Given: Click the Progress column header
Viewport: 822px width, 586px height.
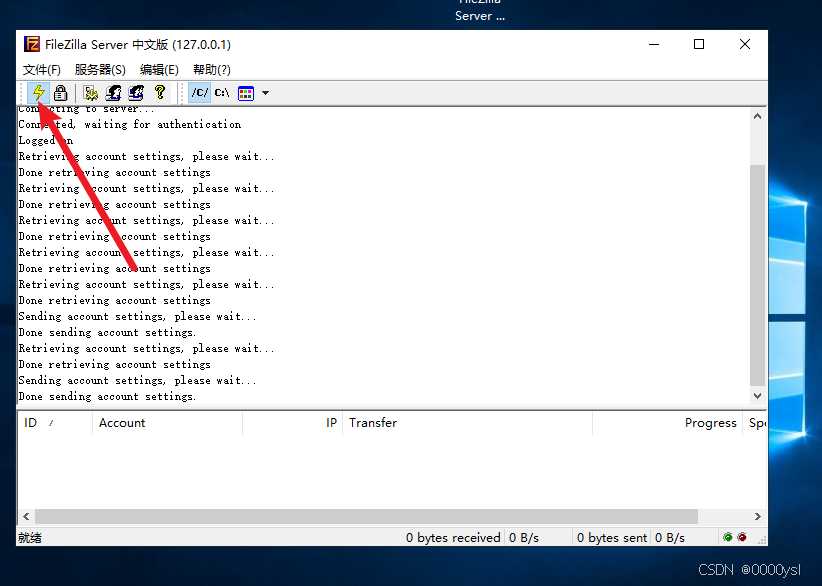Looking at the screenshot, I should [667, 423].
